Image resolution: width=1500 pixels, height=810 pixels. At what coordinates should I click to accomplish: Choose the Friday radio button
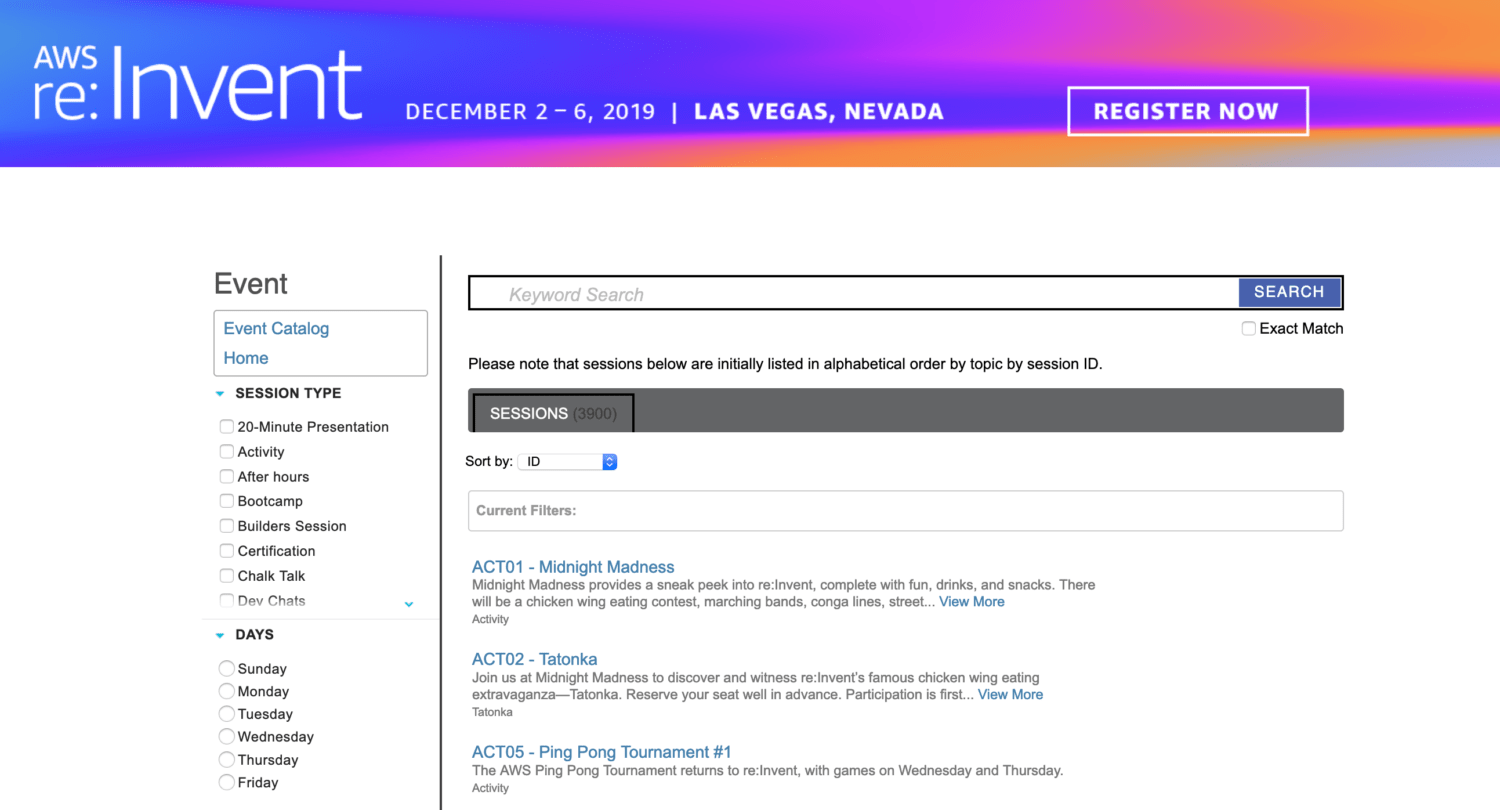click(x=227, y=783)
